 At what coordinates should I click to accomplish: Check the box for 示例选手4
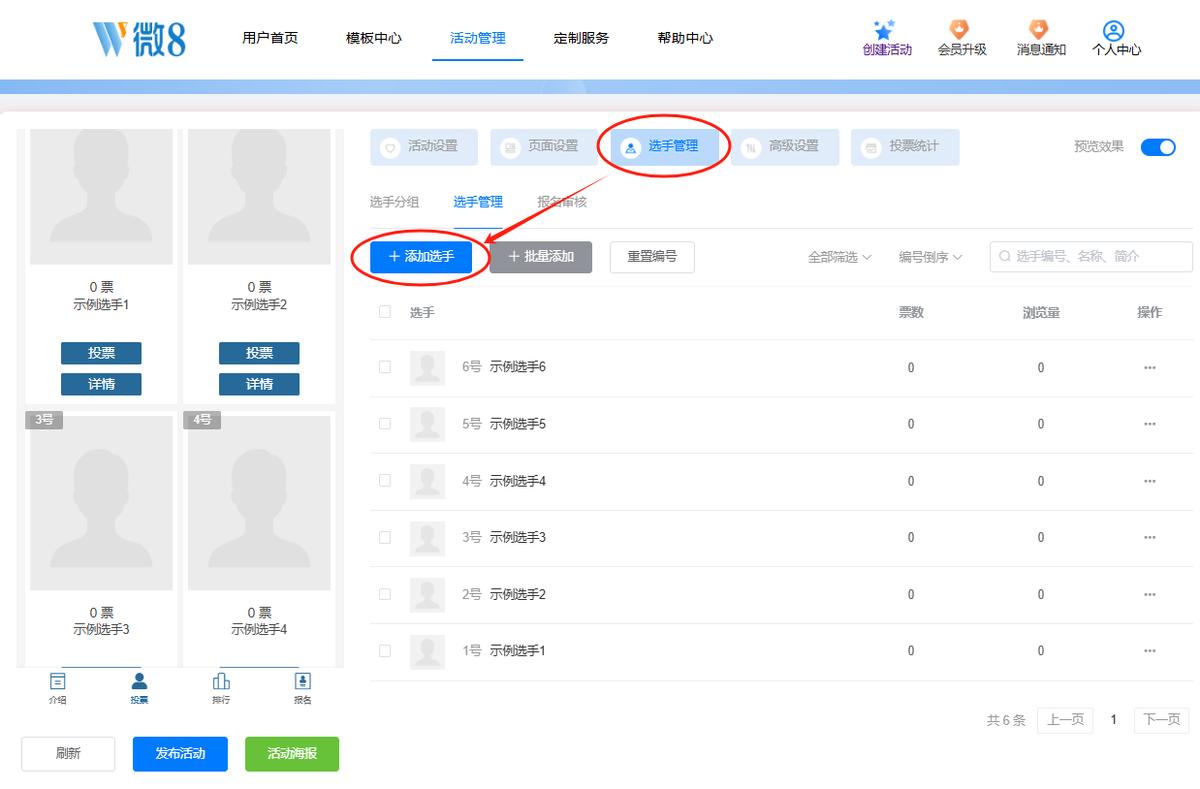(x=385, y=481)
